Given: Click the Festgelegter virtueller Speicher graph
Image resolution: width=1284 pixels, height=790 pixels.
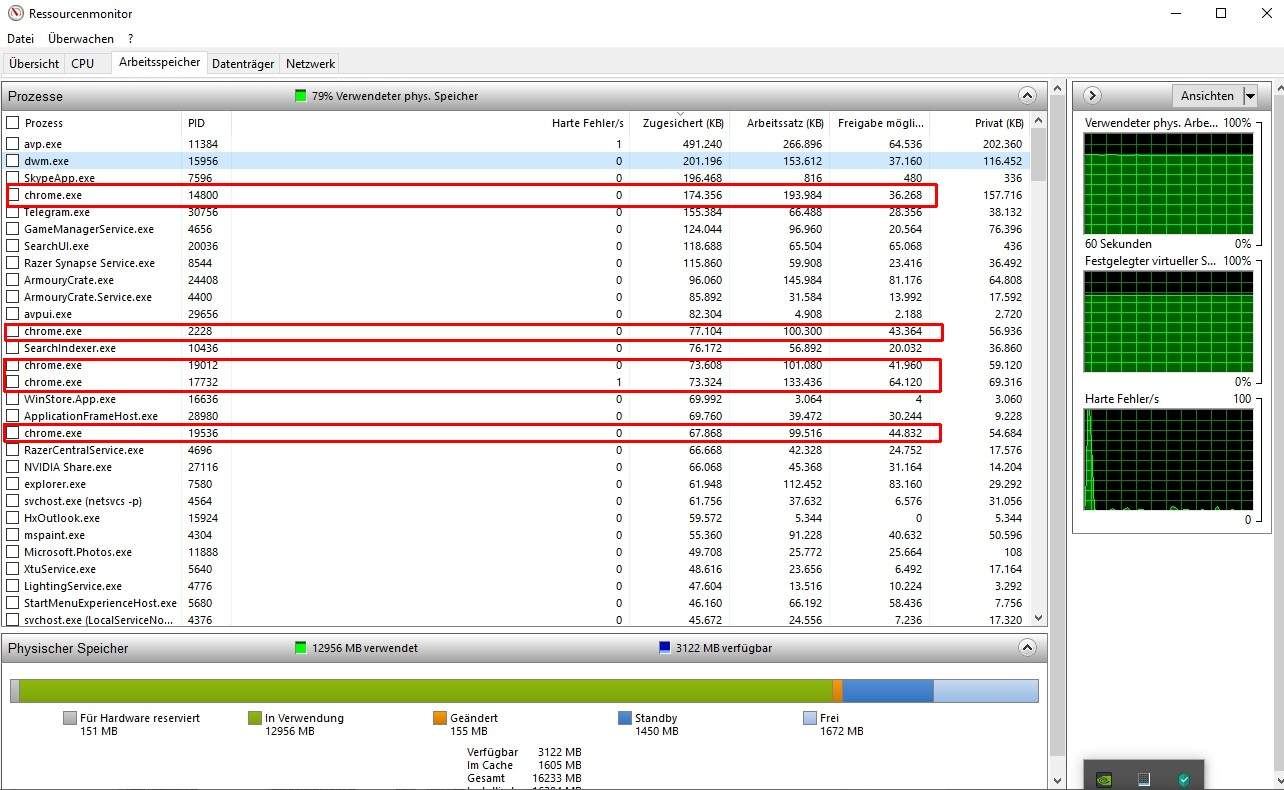Looking at the screenshot, I should click(x=1170, y=320).
